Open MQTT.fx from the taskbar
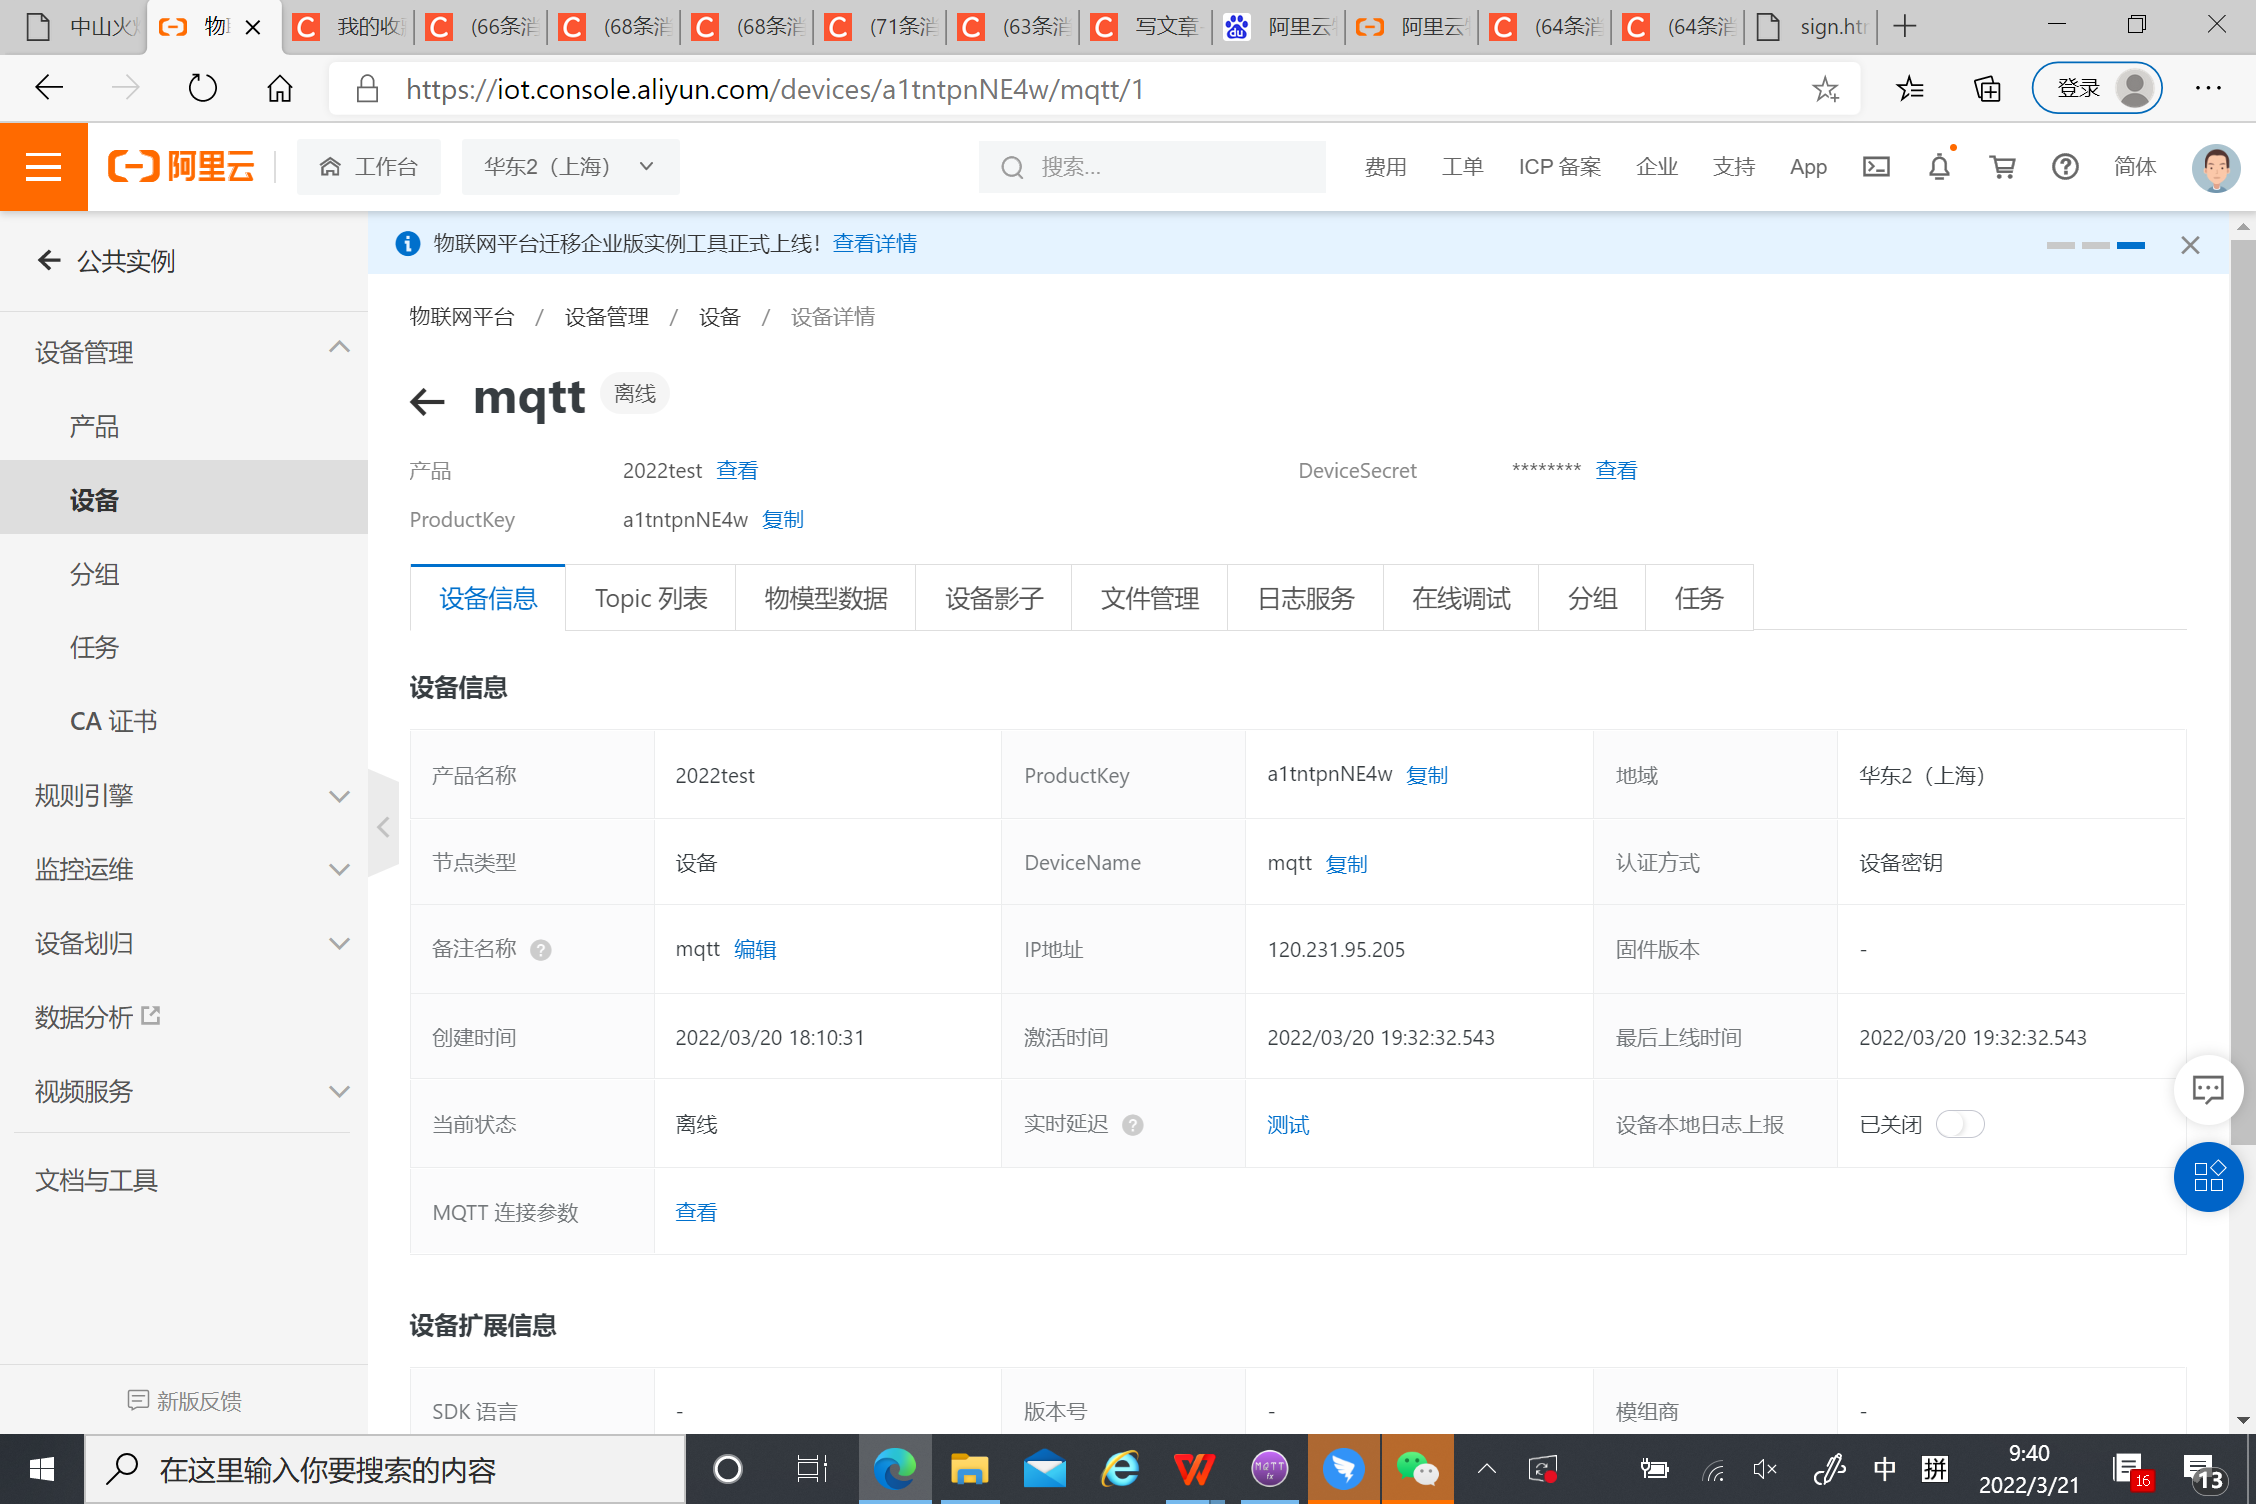Viewport: 2256px width, 1504px height. pos(1269,1469)
